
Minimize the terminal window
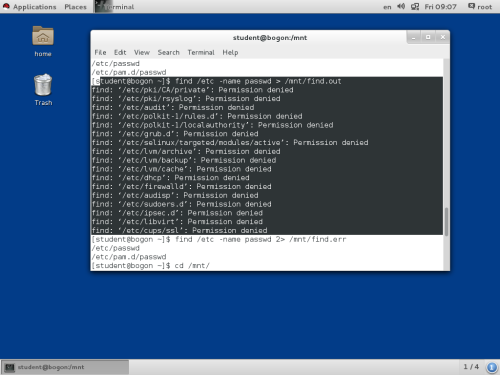point(414,37)
